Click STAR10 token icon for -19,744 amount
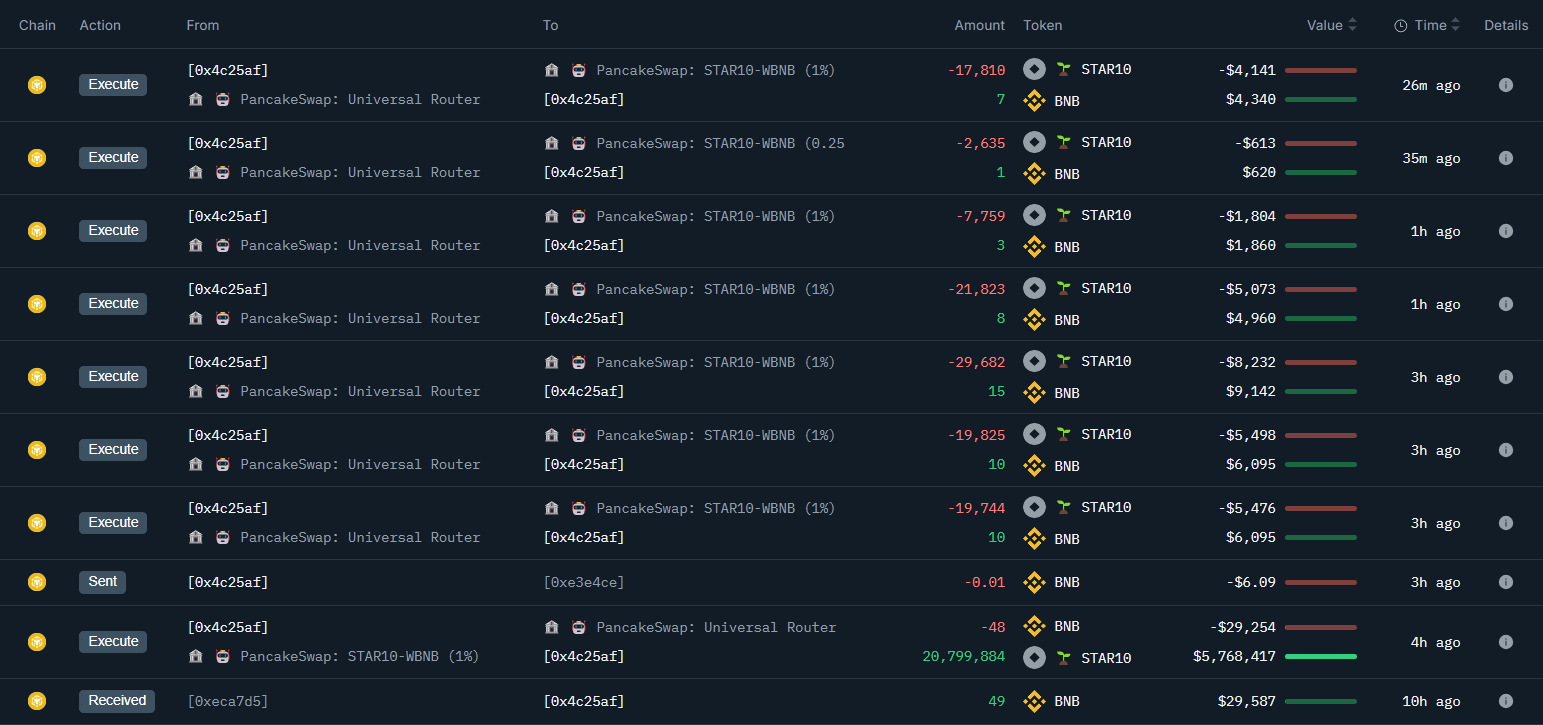The image size is (1543, 725). click(1034, 507)
